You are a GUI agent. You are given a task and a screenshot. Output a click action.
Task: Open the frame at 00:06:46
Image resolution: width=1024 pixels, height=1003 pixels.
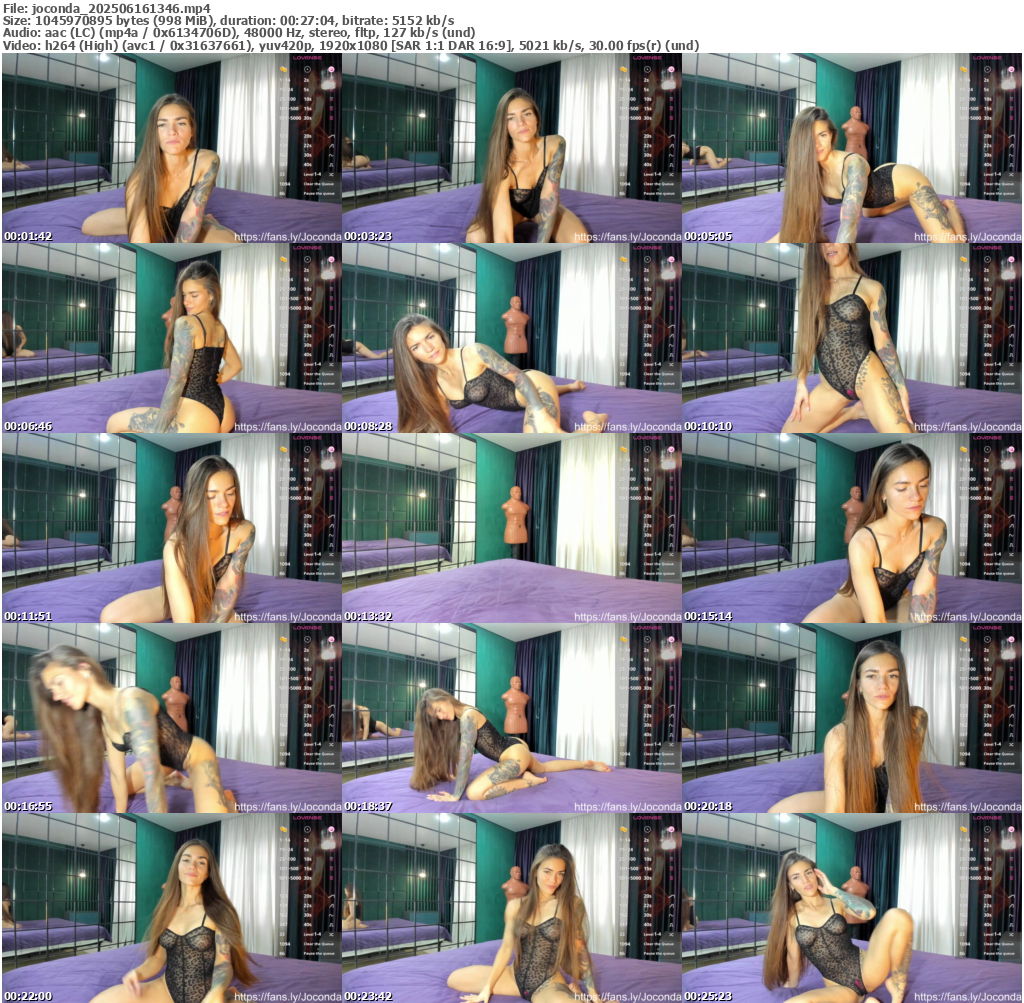172,338
